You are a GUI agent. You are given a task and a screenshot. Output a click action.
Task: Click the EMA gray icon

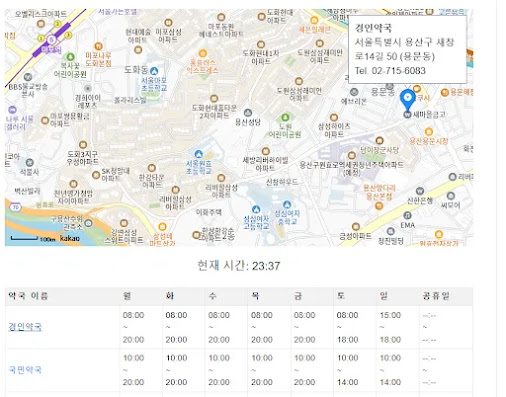tap(407, 215)
